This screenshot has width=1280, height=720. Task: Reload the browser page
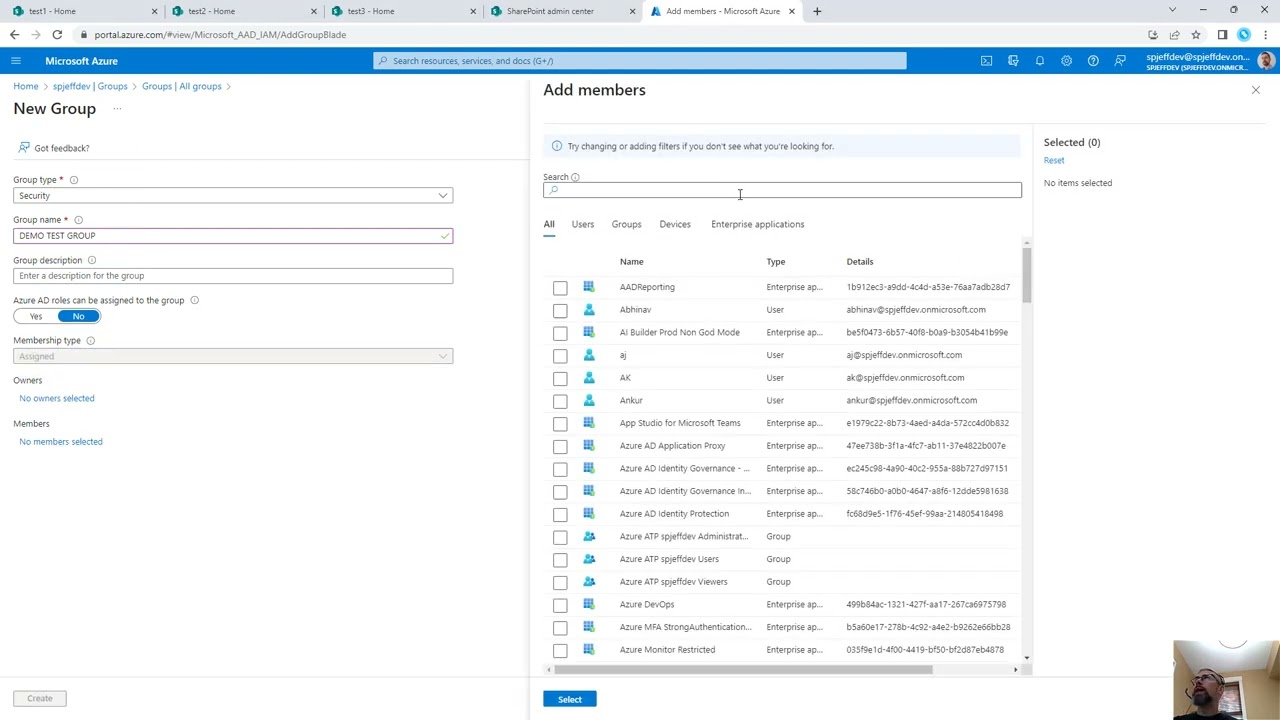tap(57, 34)
